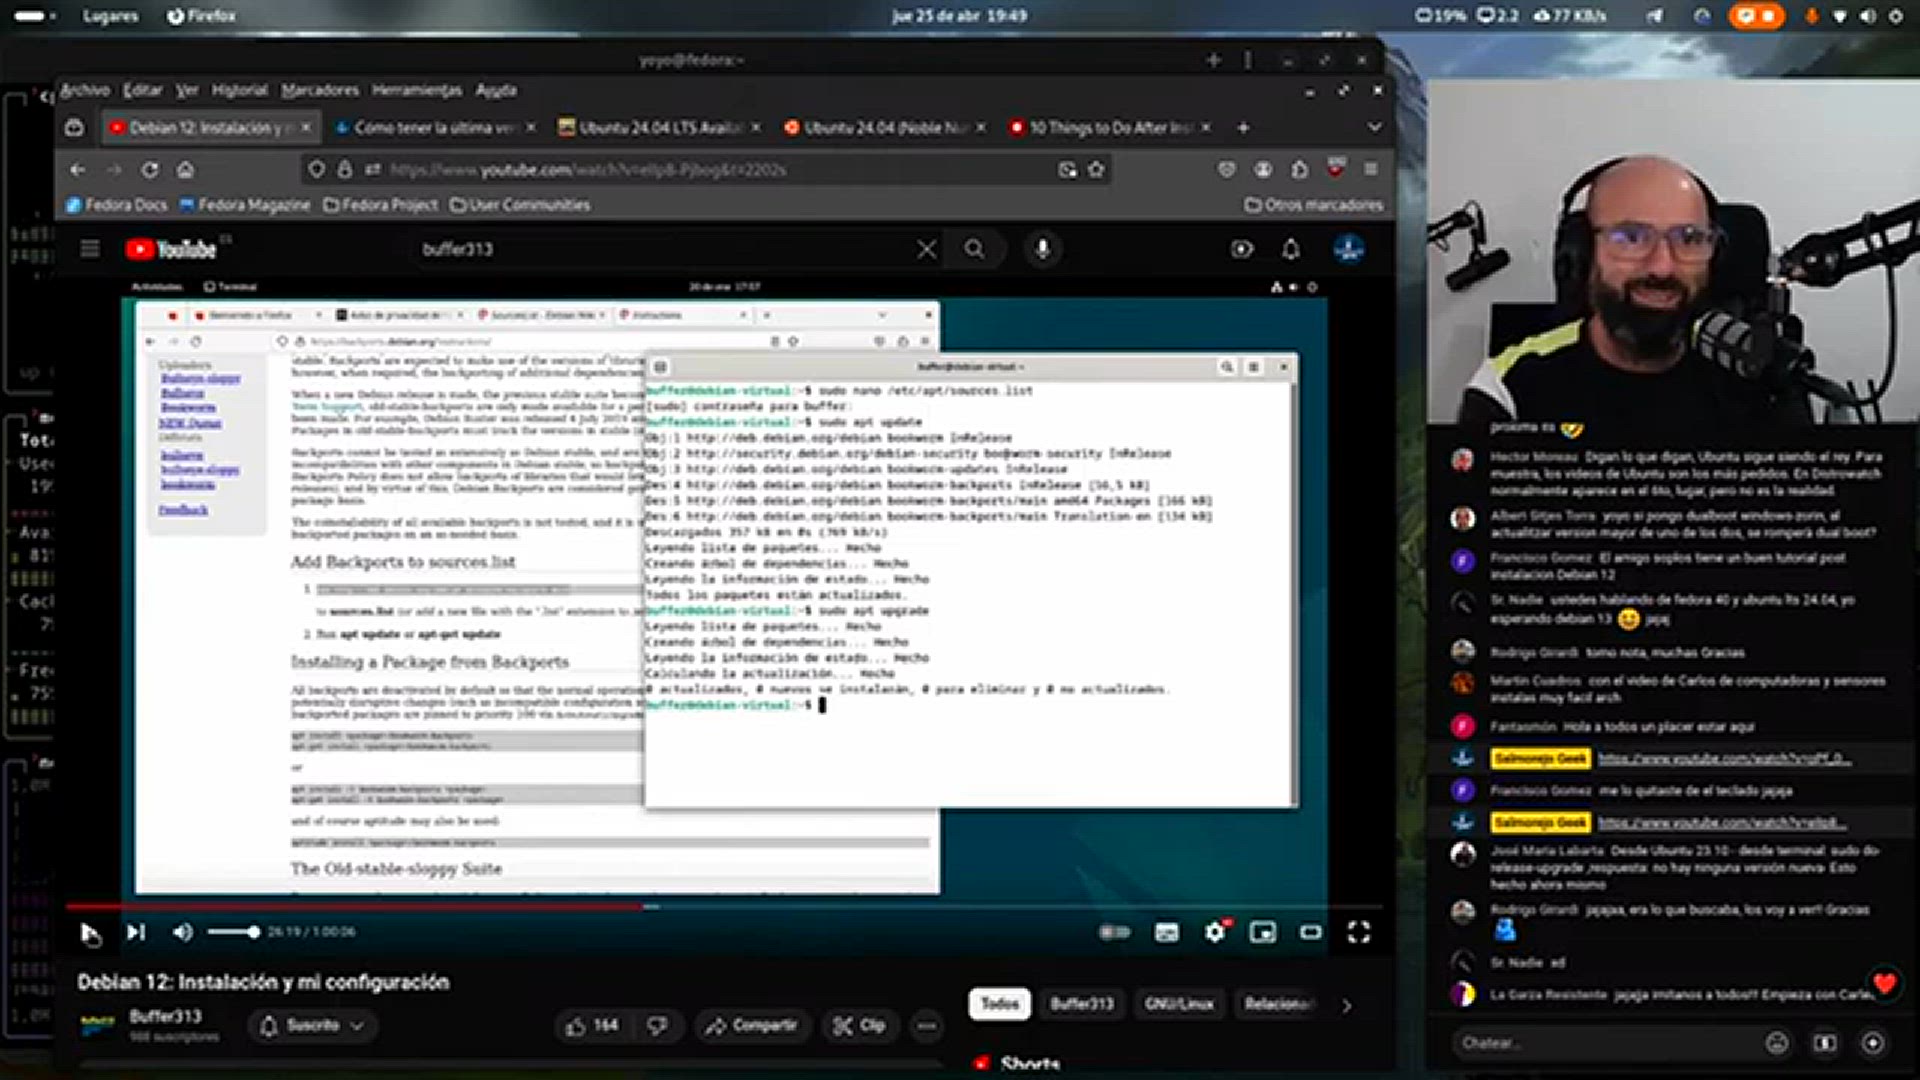Select the Todos filter chip

click(999, 1004)
